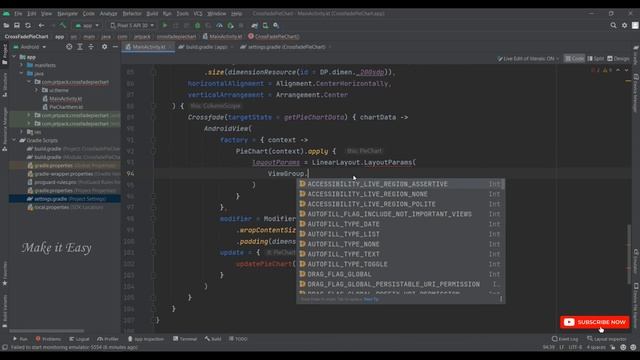Open the Android project view dropdown
640x360 pixels.
[x=30, y=47]
